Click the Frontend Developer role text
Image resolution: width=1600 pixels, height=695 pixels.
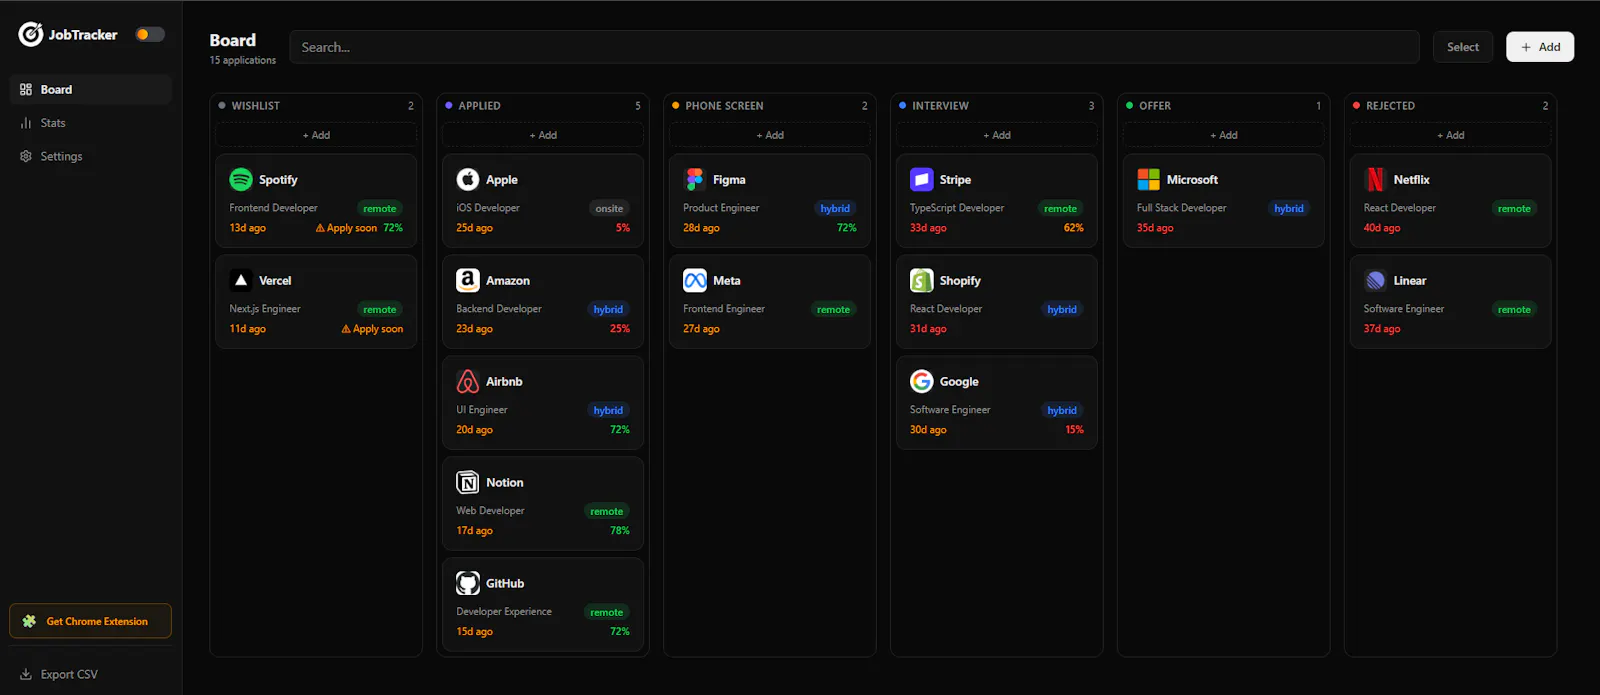point(273,208)
